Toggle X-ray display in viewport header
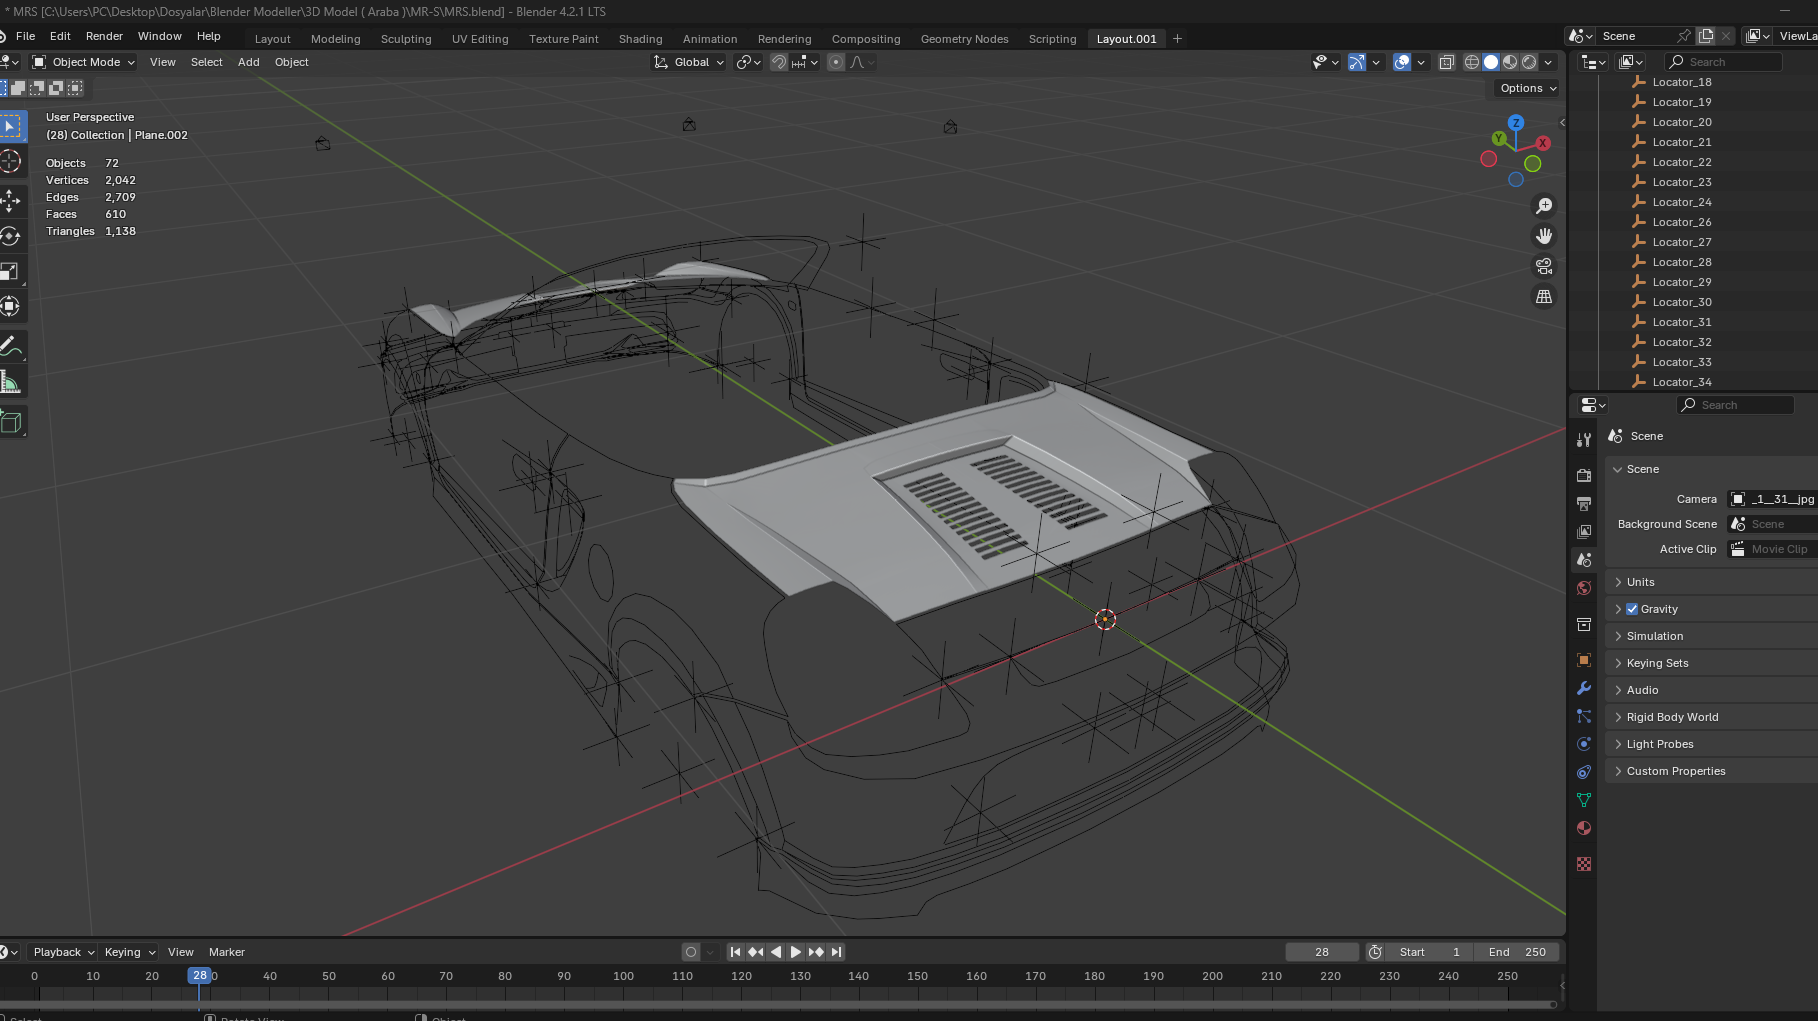This screenshot has width=1818, height=1021. point(1446,62)
